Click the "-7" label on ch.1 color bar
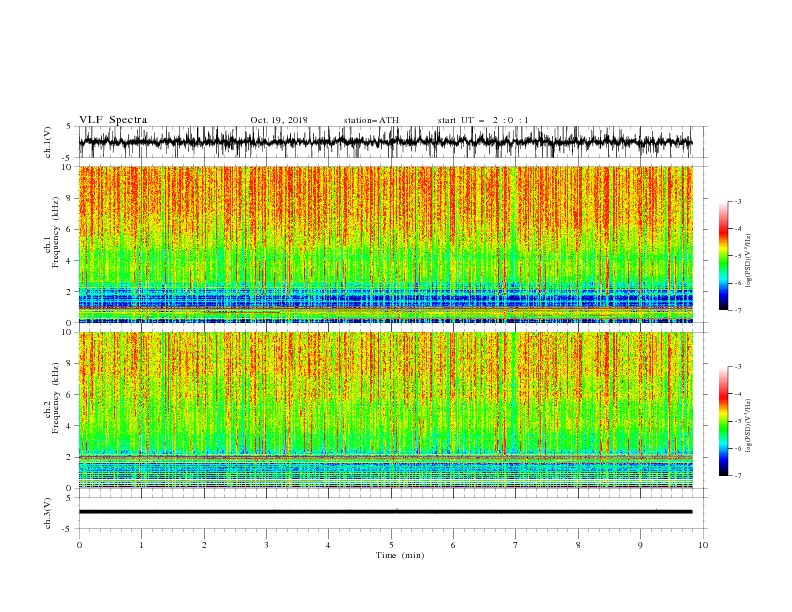This screenshot has width=792, height=612. tap(738, 310)
